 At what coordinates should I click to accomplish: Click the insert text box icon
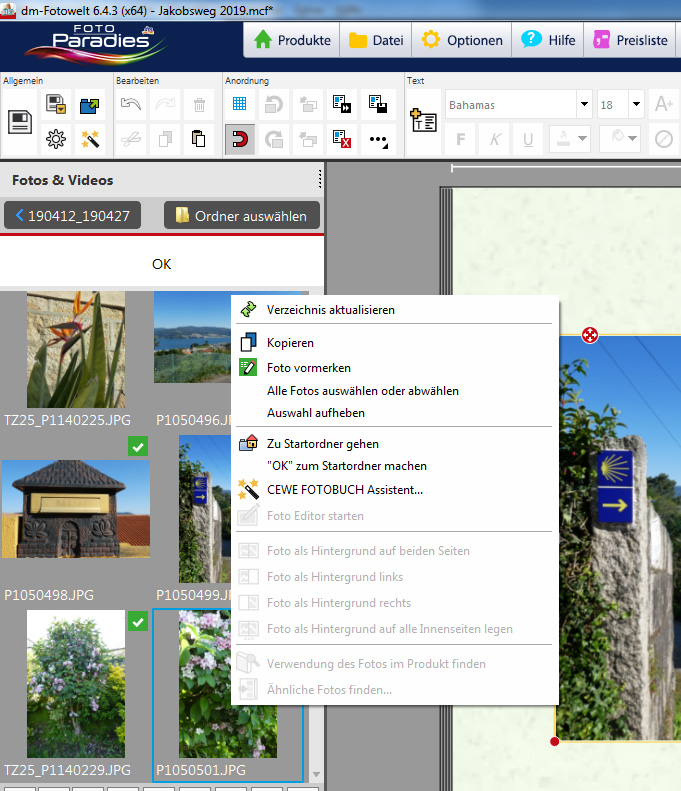423,121
